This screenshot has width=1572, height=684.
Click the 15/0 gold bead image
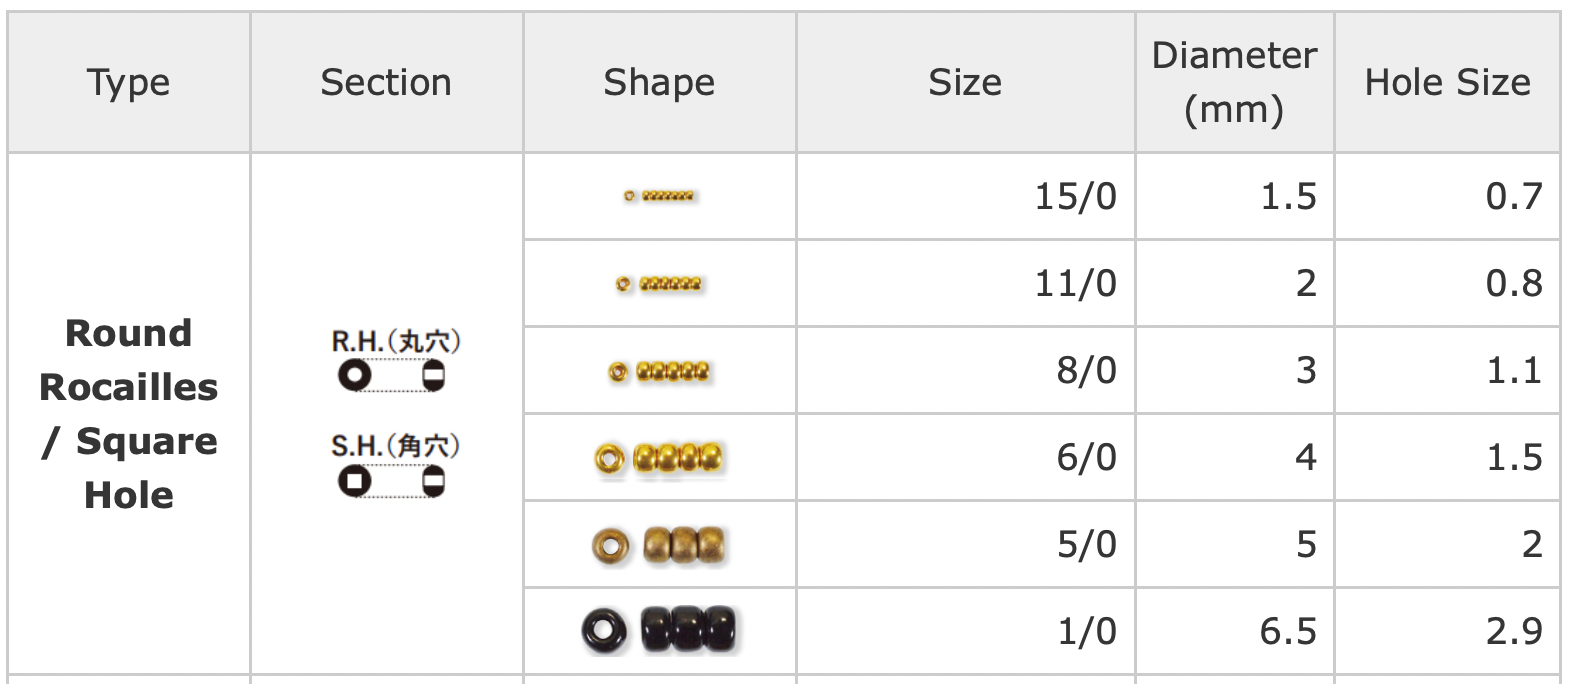point(659,196)
